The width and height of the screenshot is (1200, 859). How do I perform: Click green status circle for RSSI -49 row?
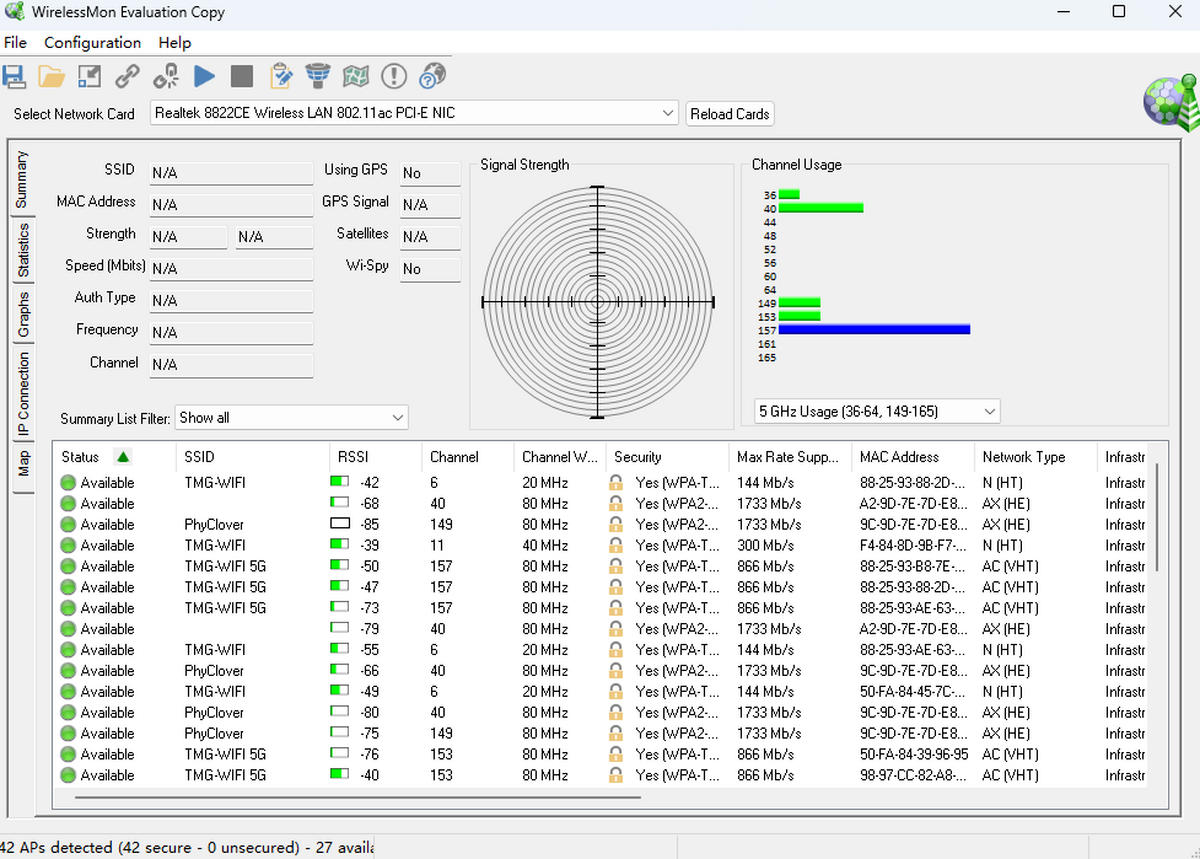tap(68, 692)
